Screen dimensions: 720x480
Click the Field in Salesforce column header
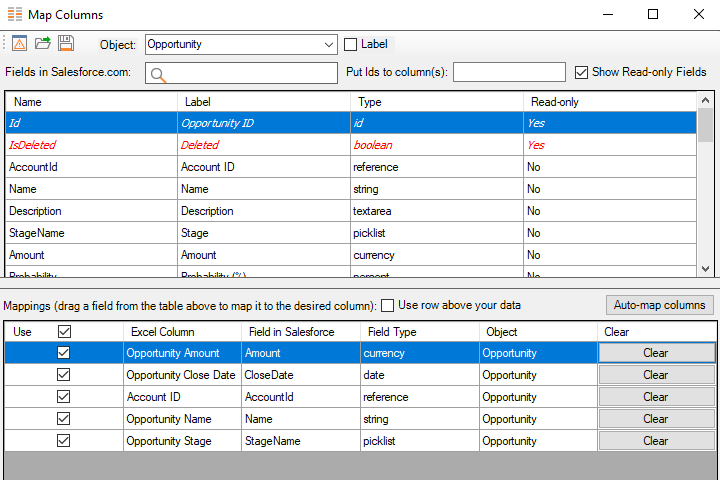(x=301, y=332)
